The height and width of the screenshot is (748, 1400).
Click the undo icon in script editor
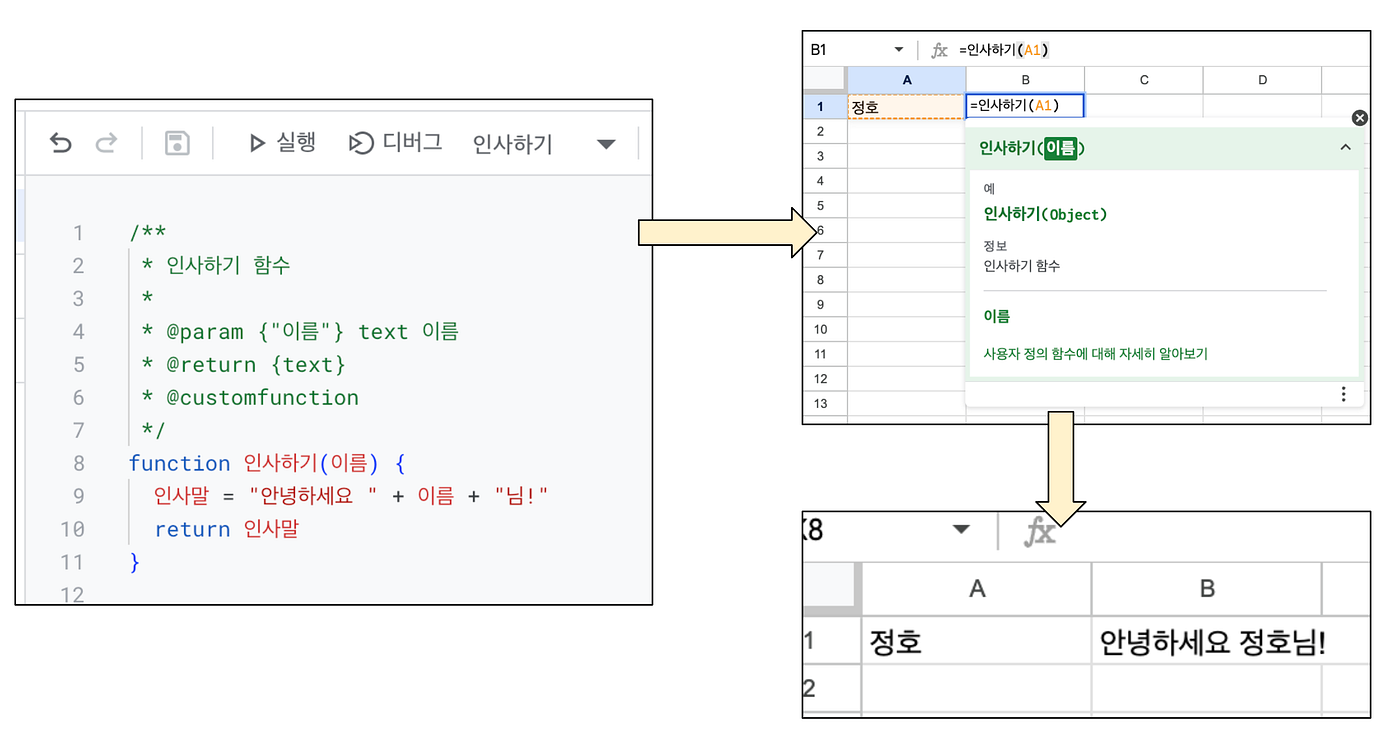(61, 144)
